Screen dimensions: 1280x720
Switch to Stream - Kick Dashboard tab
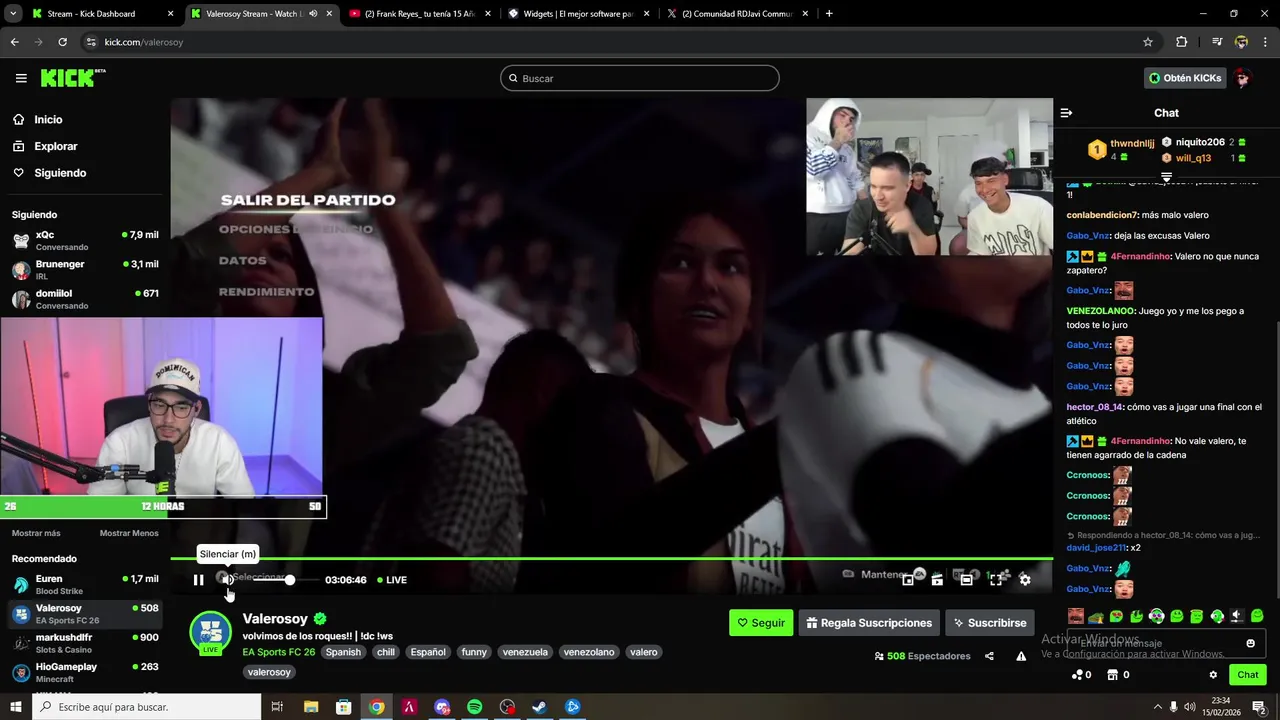tap(100, 14)
